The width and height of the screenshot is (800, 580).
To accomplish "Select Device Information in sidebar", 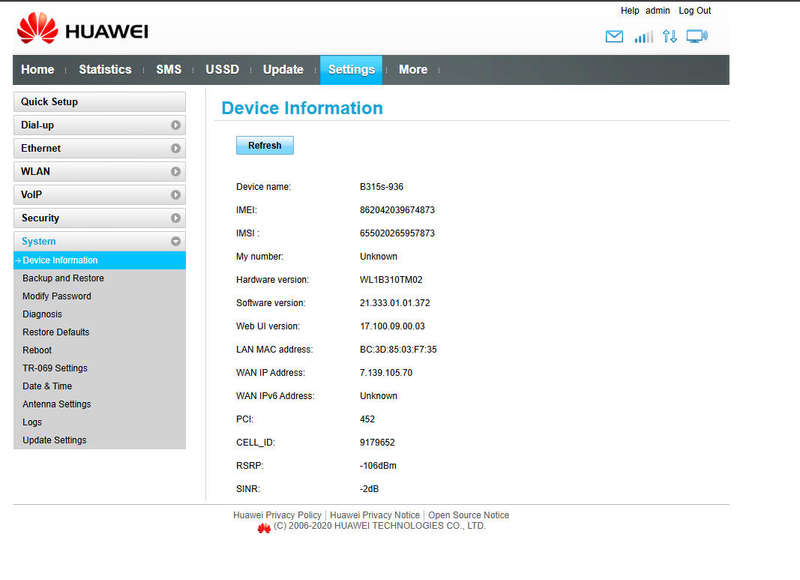I will coord(99,260).
